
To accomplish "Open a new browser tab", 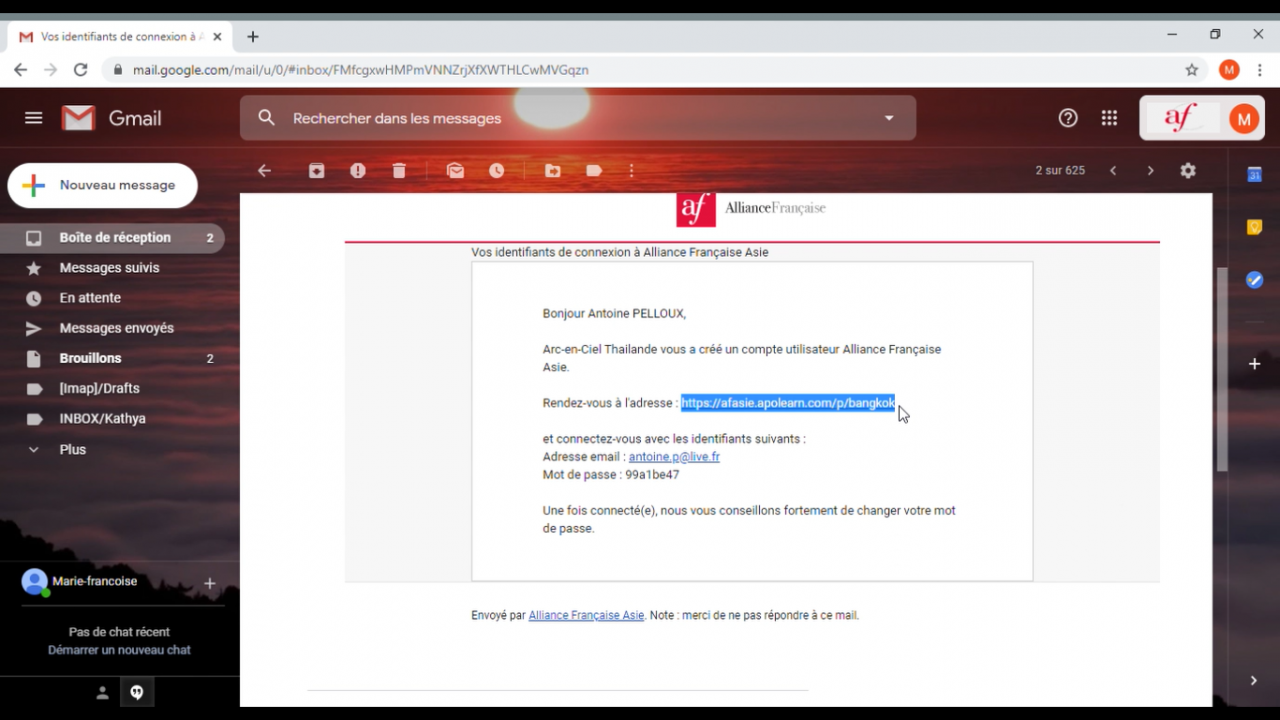I will 253,37.
